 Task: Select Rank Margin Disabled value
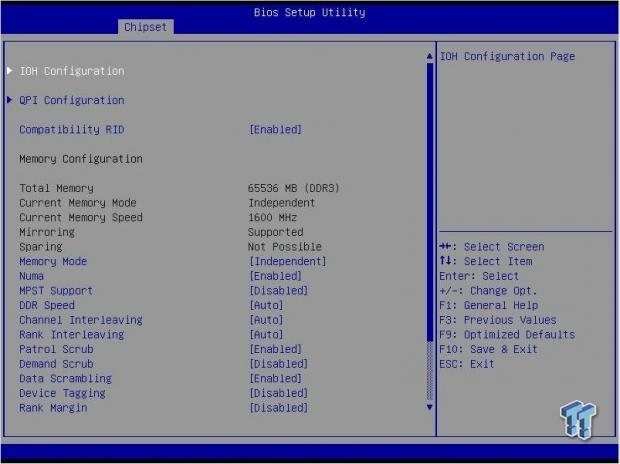click(x=279, y=407)
